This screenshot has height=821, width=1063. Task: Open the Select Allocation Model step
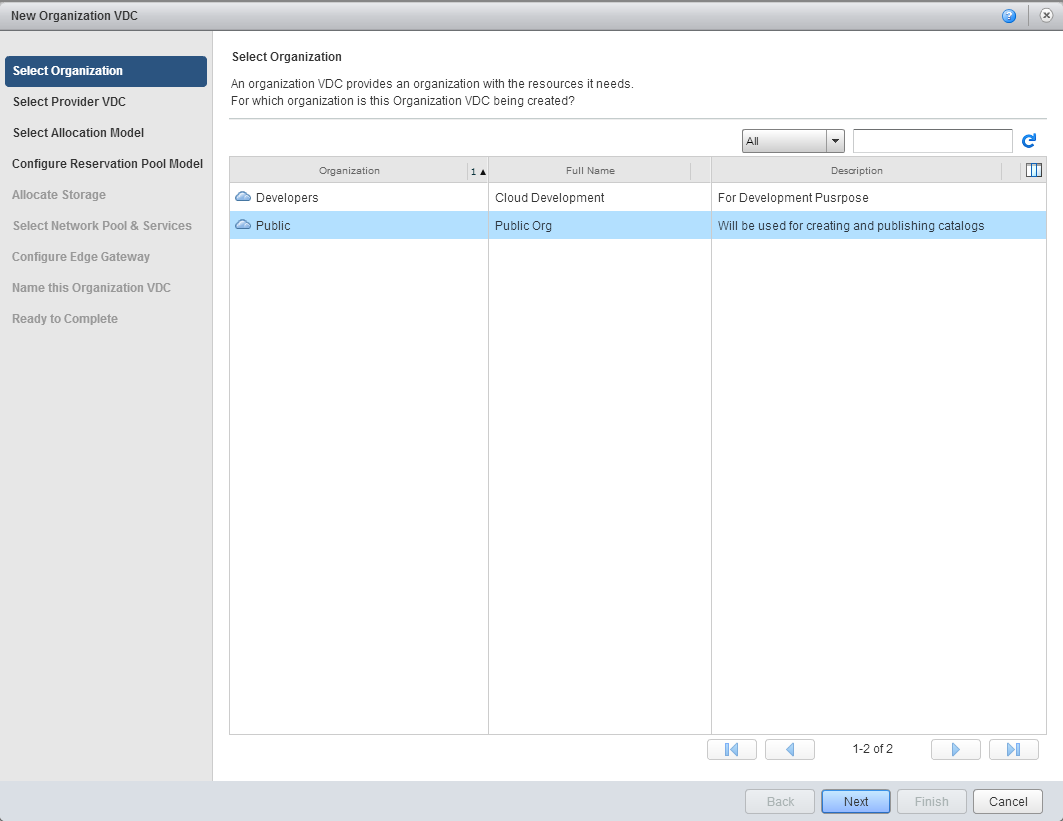tap(78, 133)
